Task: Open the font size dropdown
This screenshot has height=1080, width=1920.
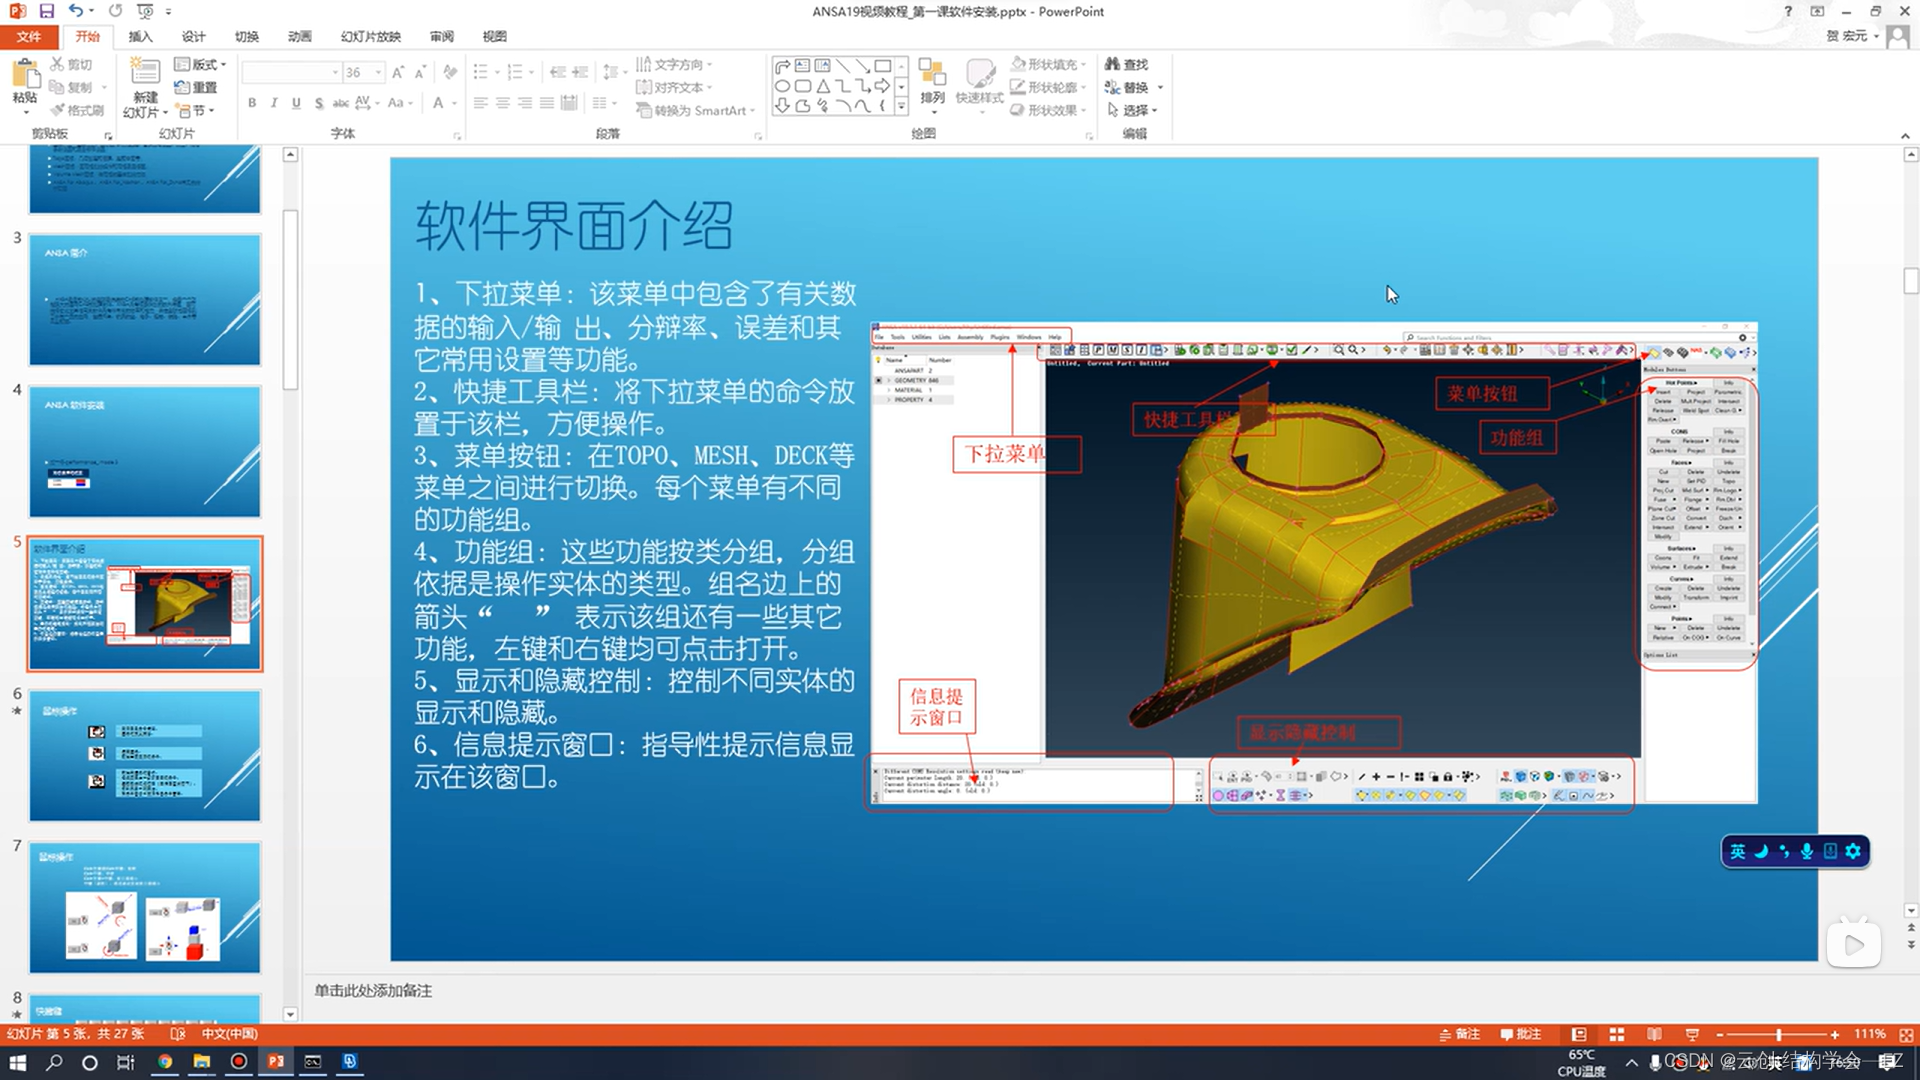Action: [x=376, y=72]
